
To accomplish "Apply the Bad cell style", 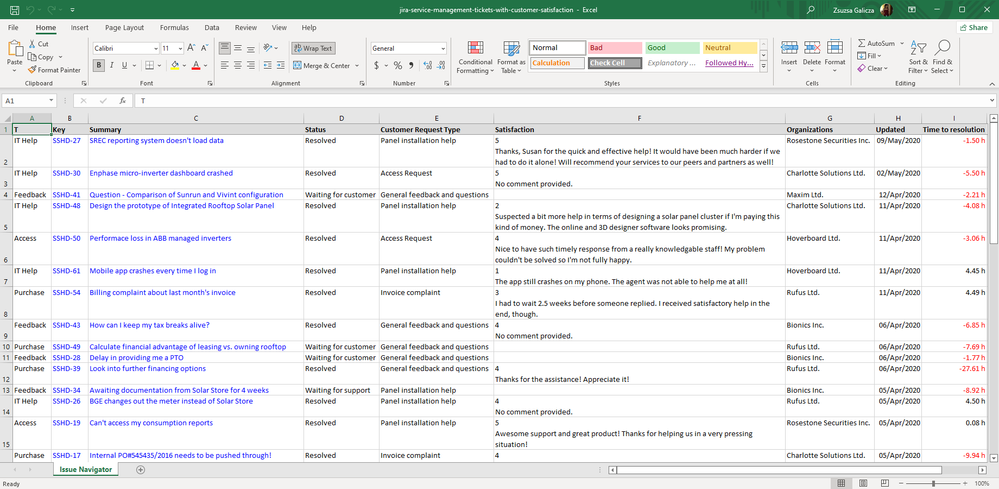I will point(614,48).
